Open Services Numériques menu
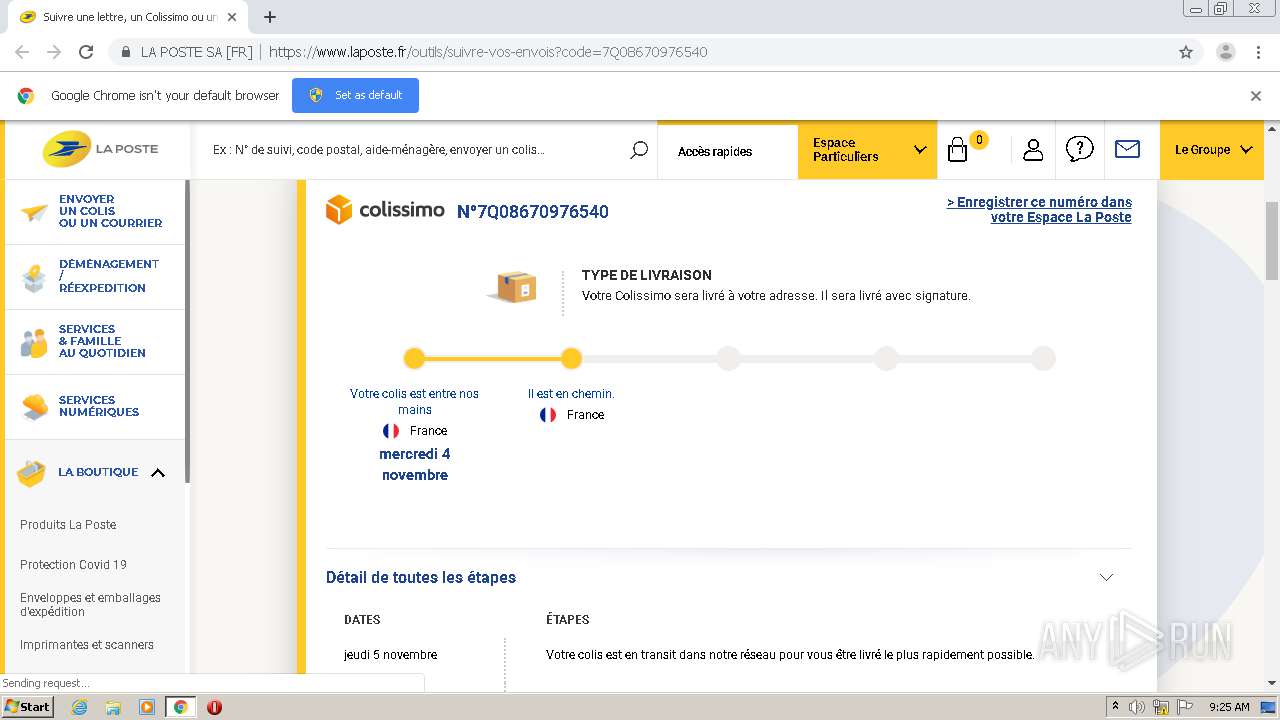This screenshot has width=1280, height=720. coord(99,406)
